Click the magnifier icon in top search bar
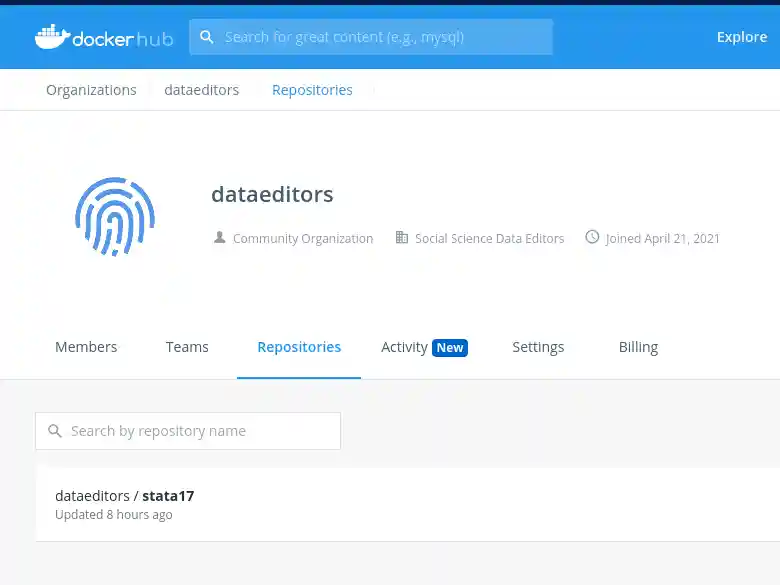The image size is (780, 585). click(206, 37)
